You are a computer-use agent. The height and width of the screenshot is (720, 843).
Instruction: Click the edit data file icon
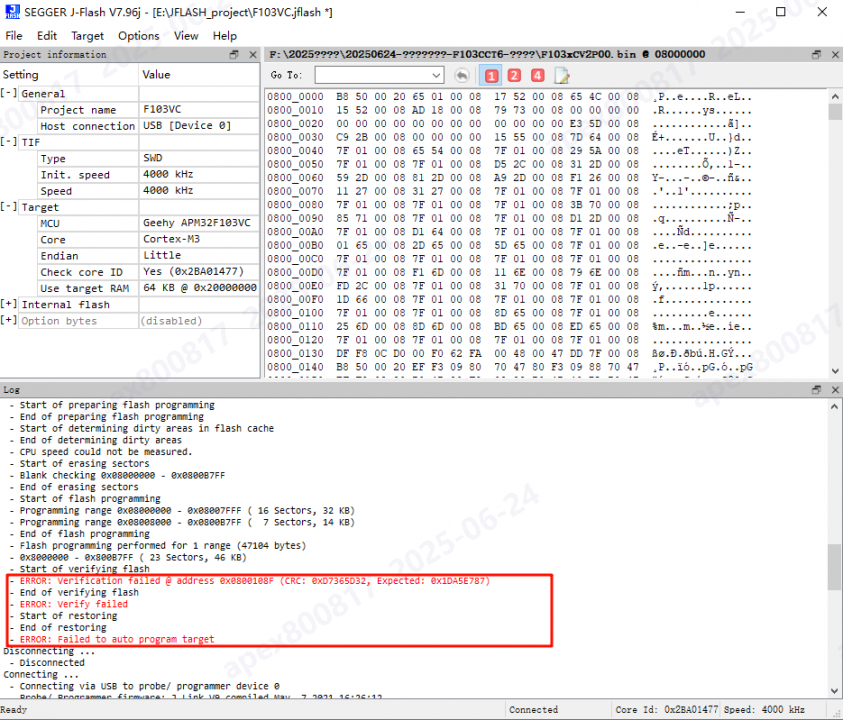(x=562, y=75)
